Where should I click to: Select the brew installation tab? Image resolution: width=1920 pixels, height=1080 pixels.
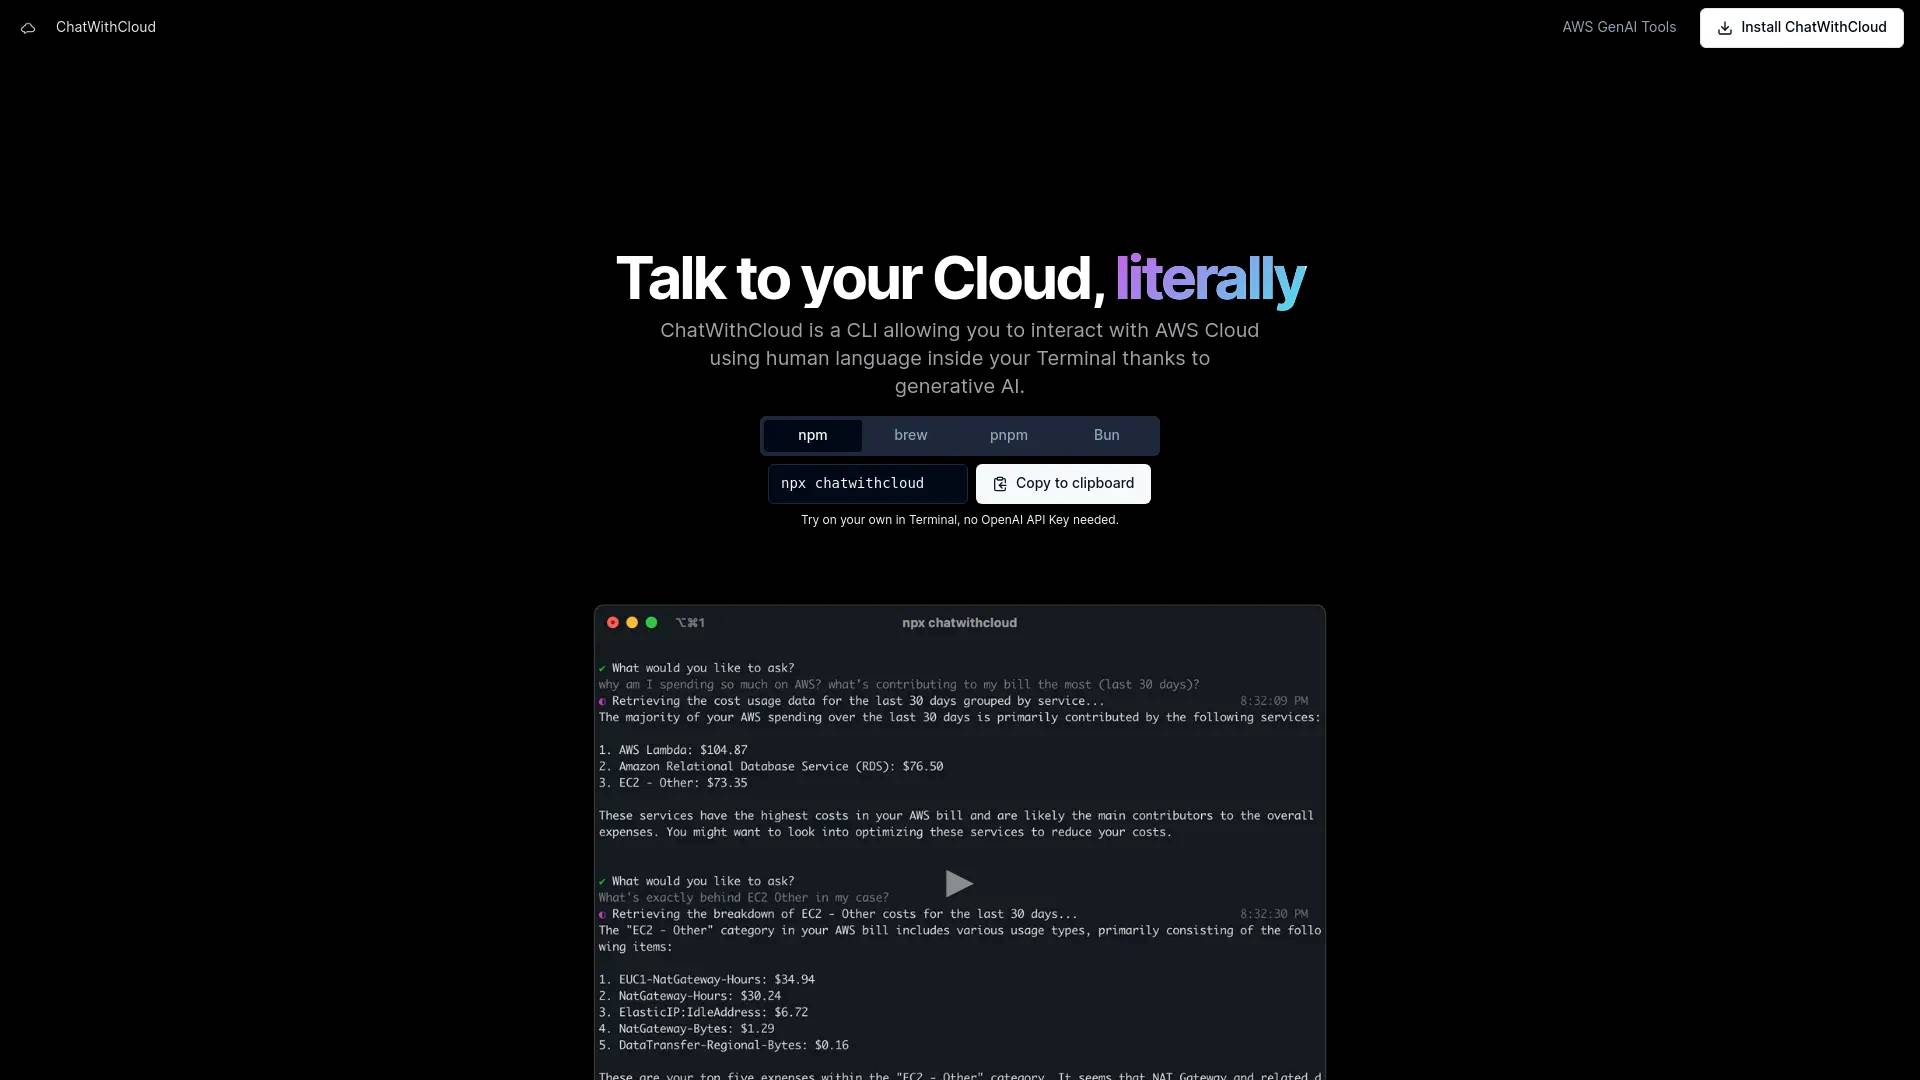click(910, 434)
